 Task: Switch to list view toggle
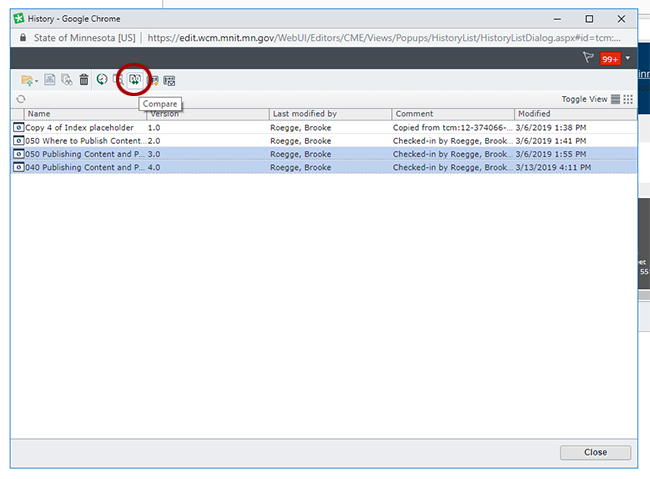click(616, 99)
